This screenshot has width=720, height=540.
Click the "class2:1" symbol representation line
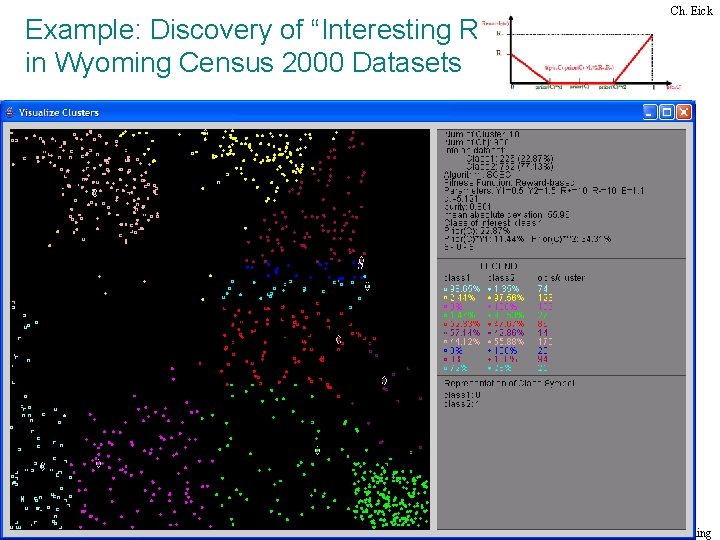click(x=461, y=404)
